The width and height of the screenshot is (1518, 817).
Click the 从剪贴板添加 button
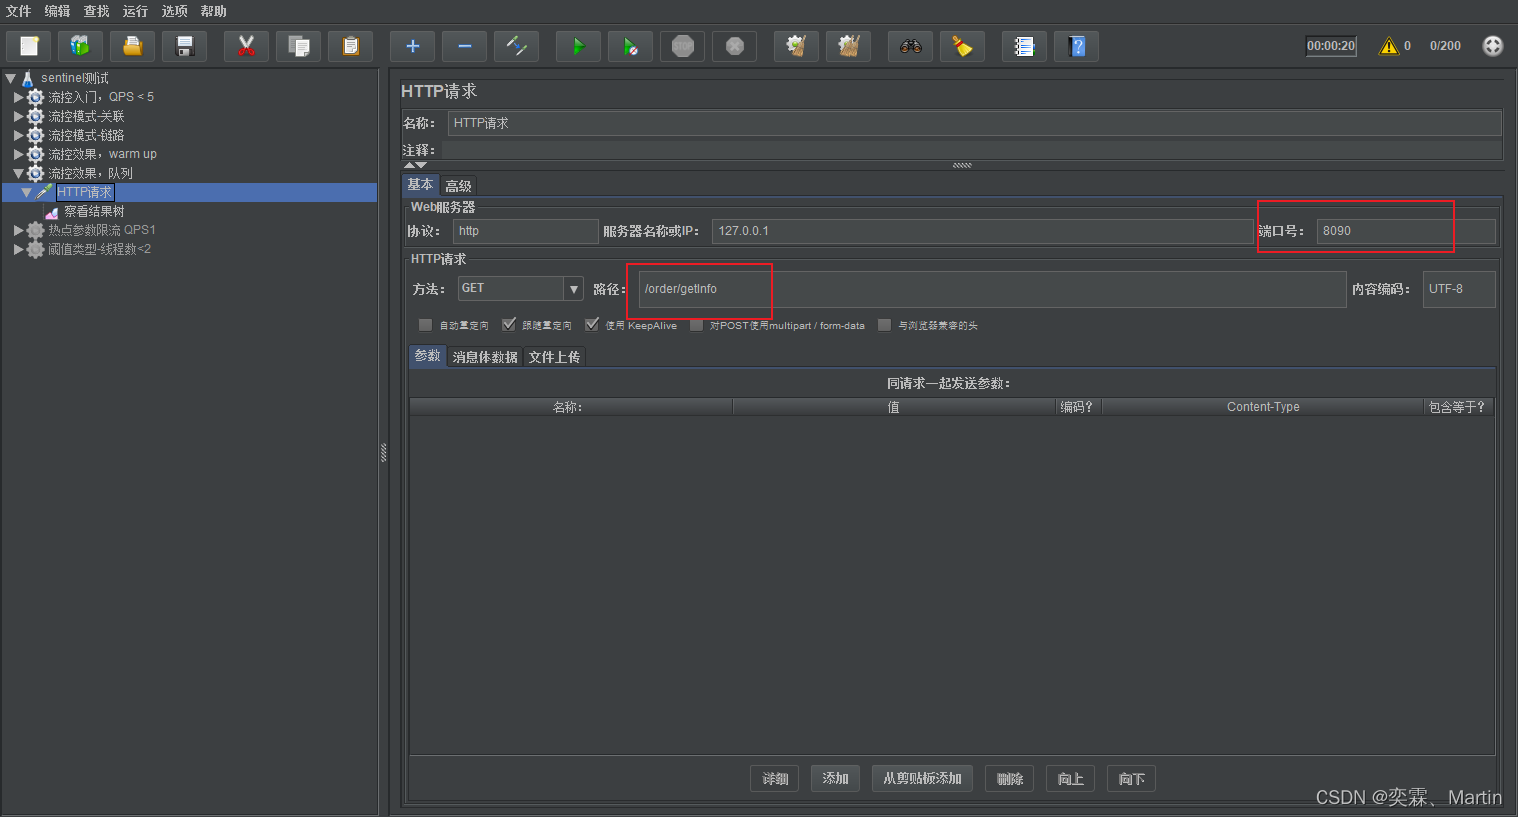click(x=922, y=778)
